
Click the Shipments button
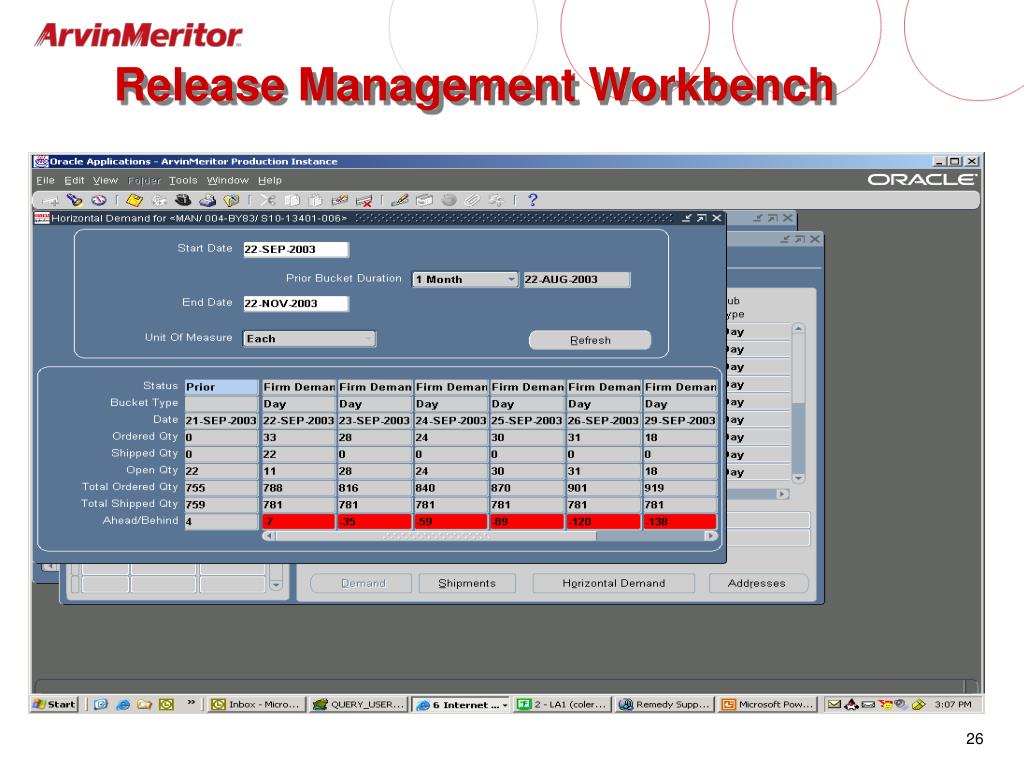467,583
